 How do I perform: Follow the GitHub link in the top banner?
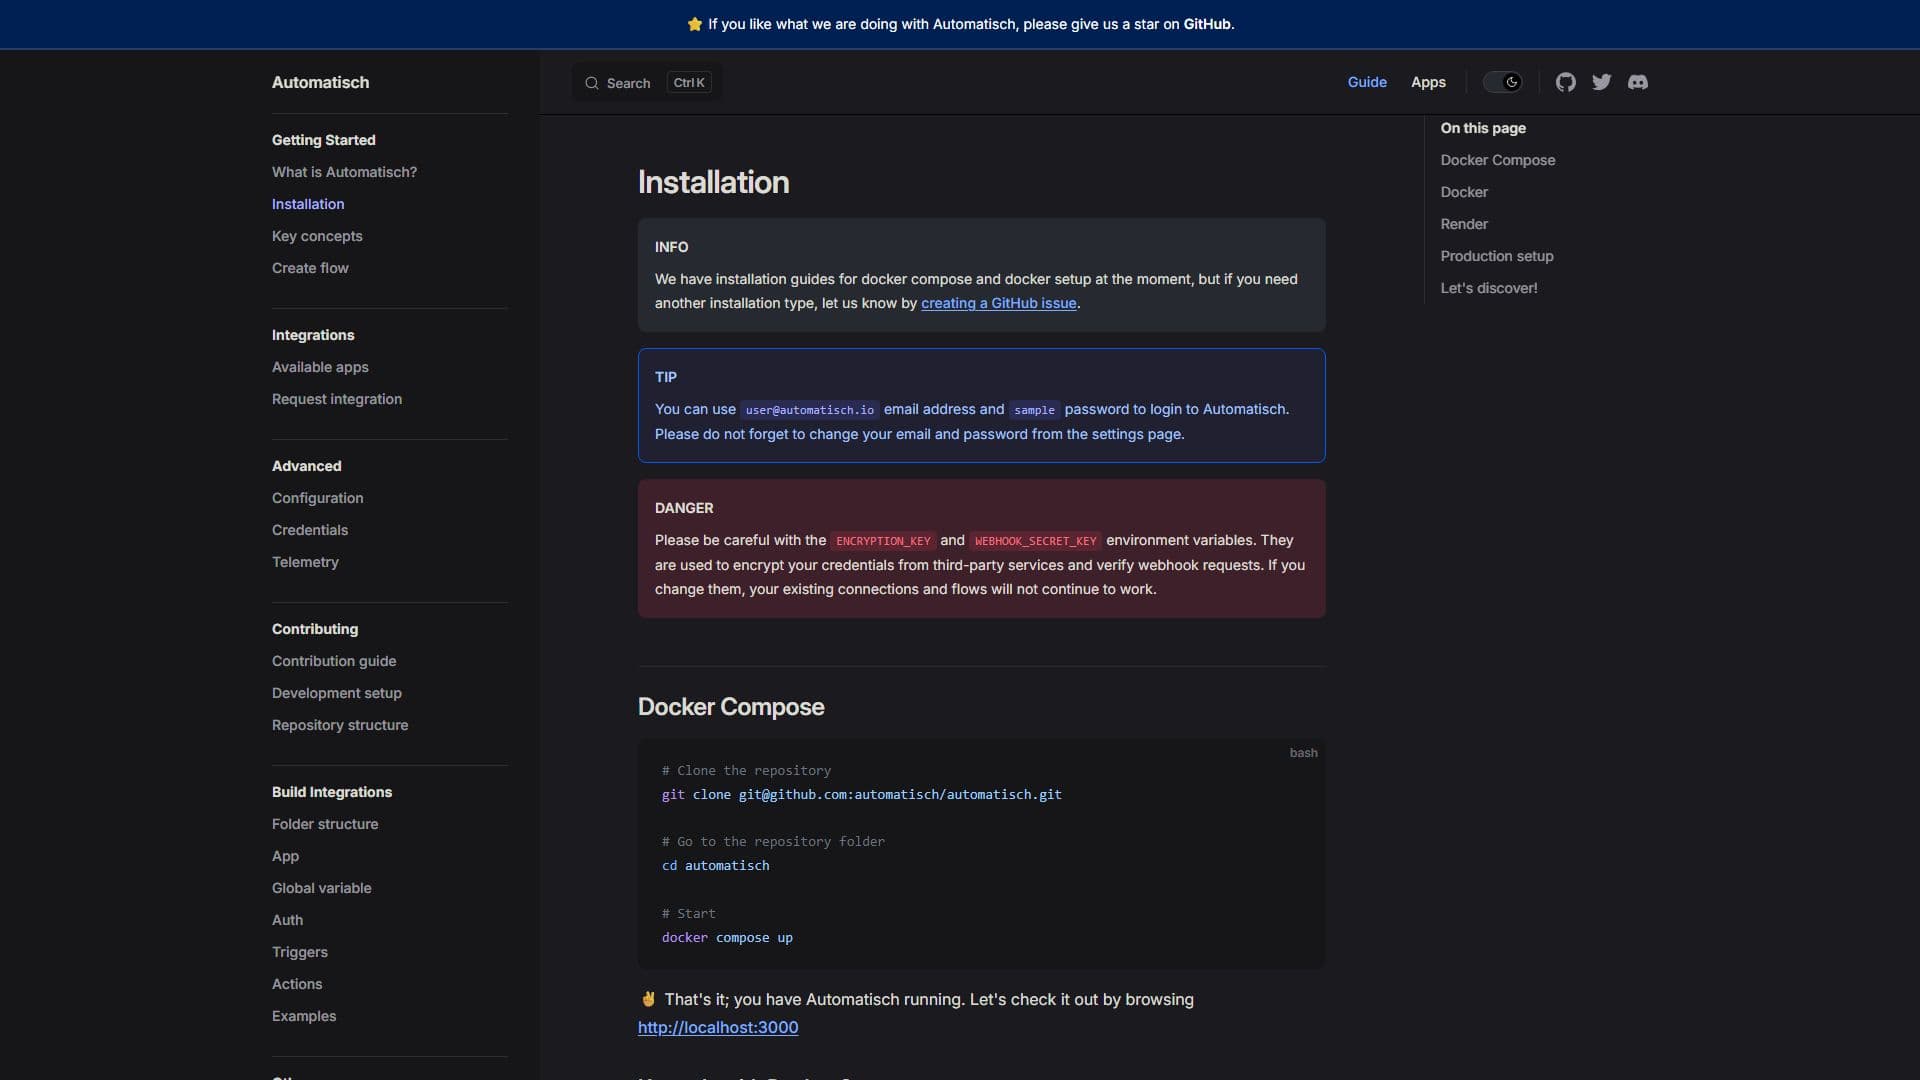coord(1207,24)
